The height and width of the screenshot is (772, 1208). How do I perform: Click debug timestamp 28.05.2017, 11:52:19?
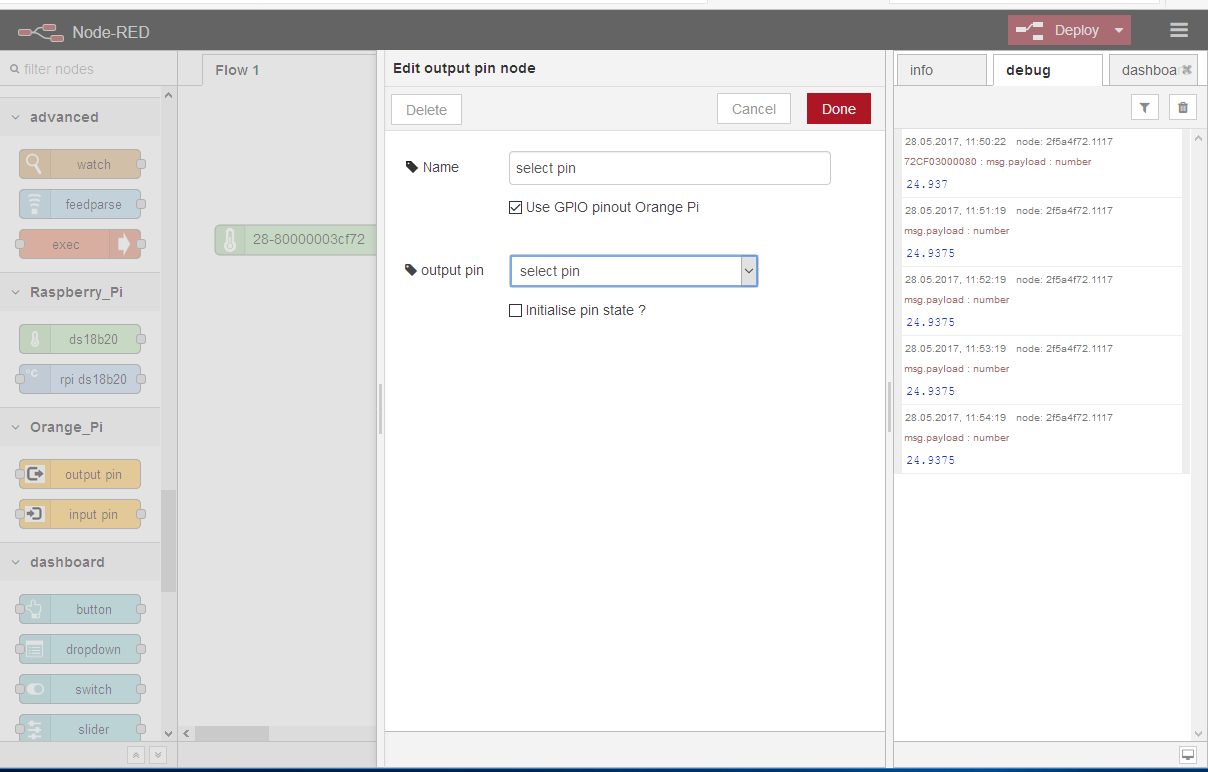pos(955,280)
